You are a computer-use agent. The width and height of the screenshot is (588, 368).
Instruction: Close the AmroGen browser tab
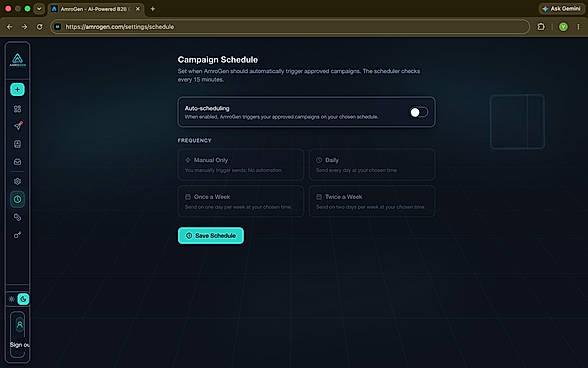[x=138, y=9]
